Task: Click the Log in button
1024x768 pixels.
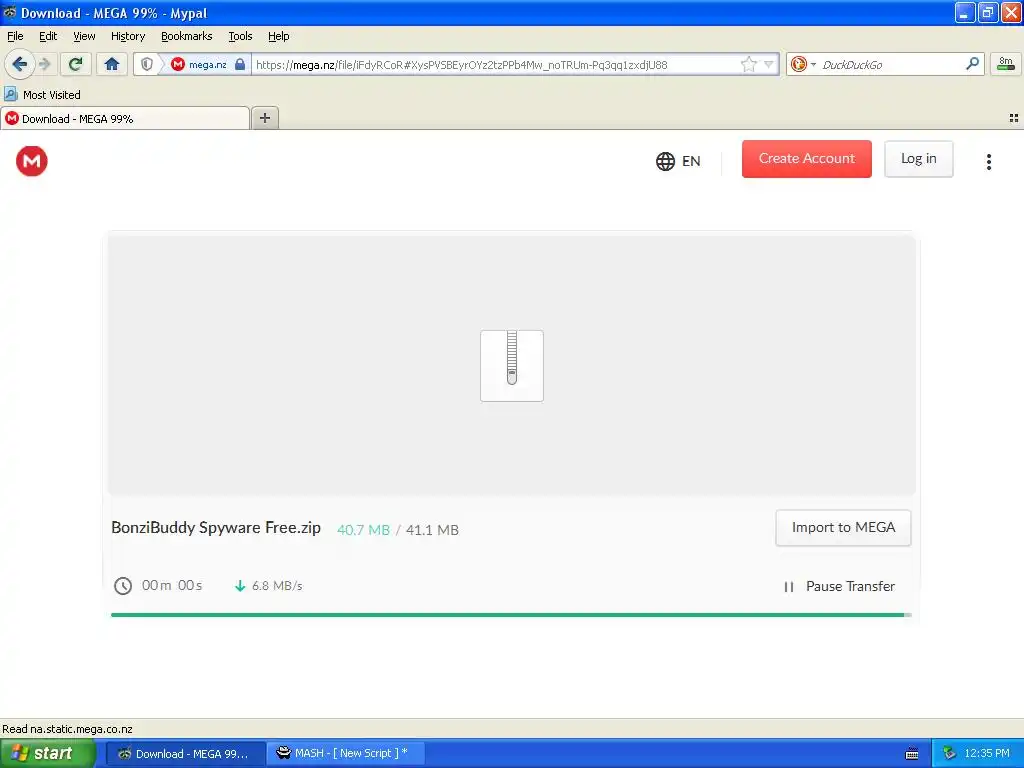Action: coord(918,159)
